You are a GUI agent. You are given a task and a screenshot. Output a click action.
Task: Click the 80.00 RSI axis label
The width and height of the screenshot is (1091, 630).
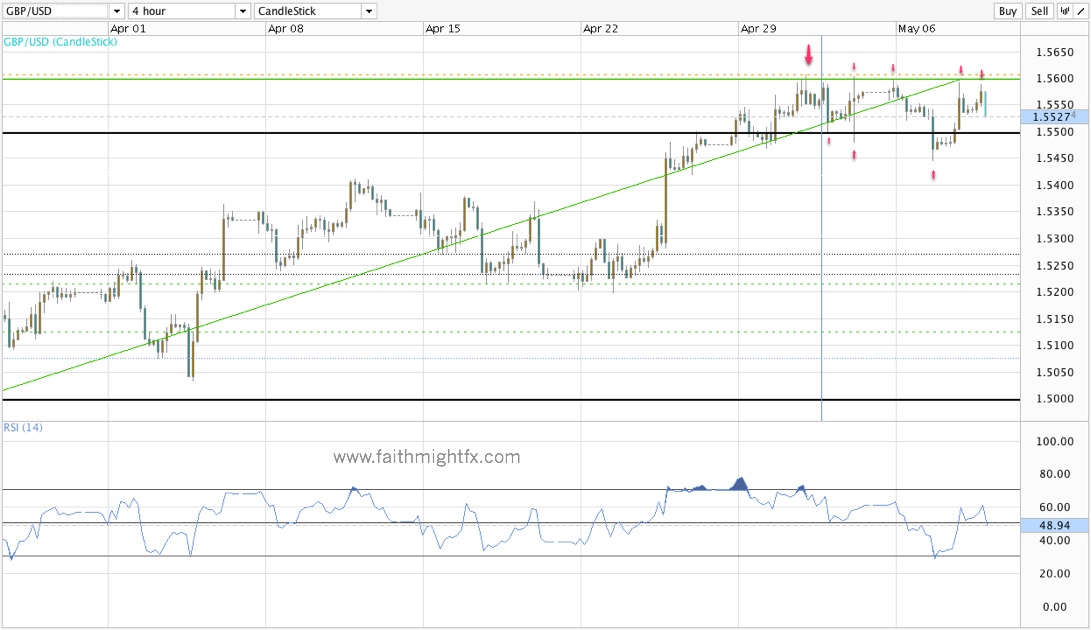[1055, 474]
